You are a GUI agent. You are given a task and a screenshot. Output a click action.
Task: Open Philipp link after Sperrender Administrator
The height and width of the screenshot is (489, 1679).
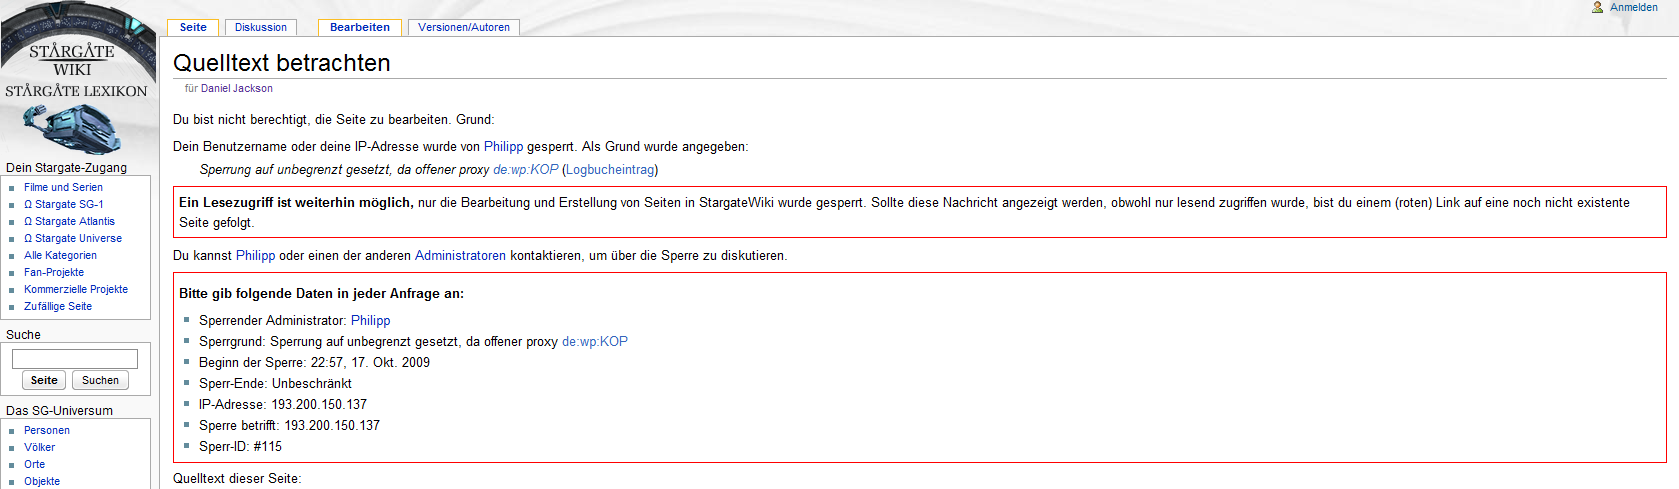(370, 321)
